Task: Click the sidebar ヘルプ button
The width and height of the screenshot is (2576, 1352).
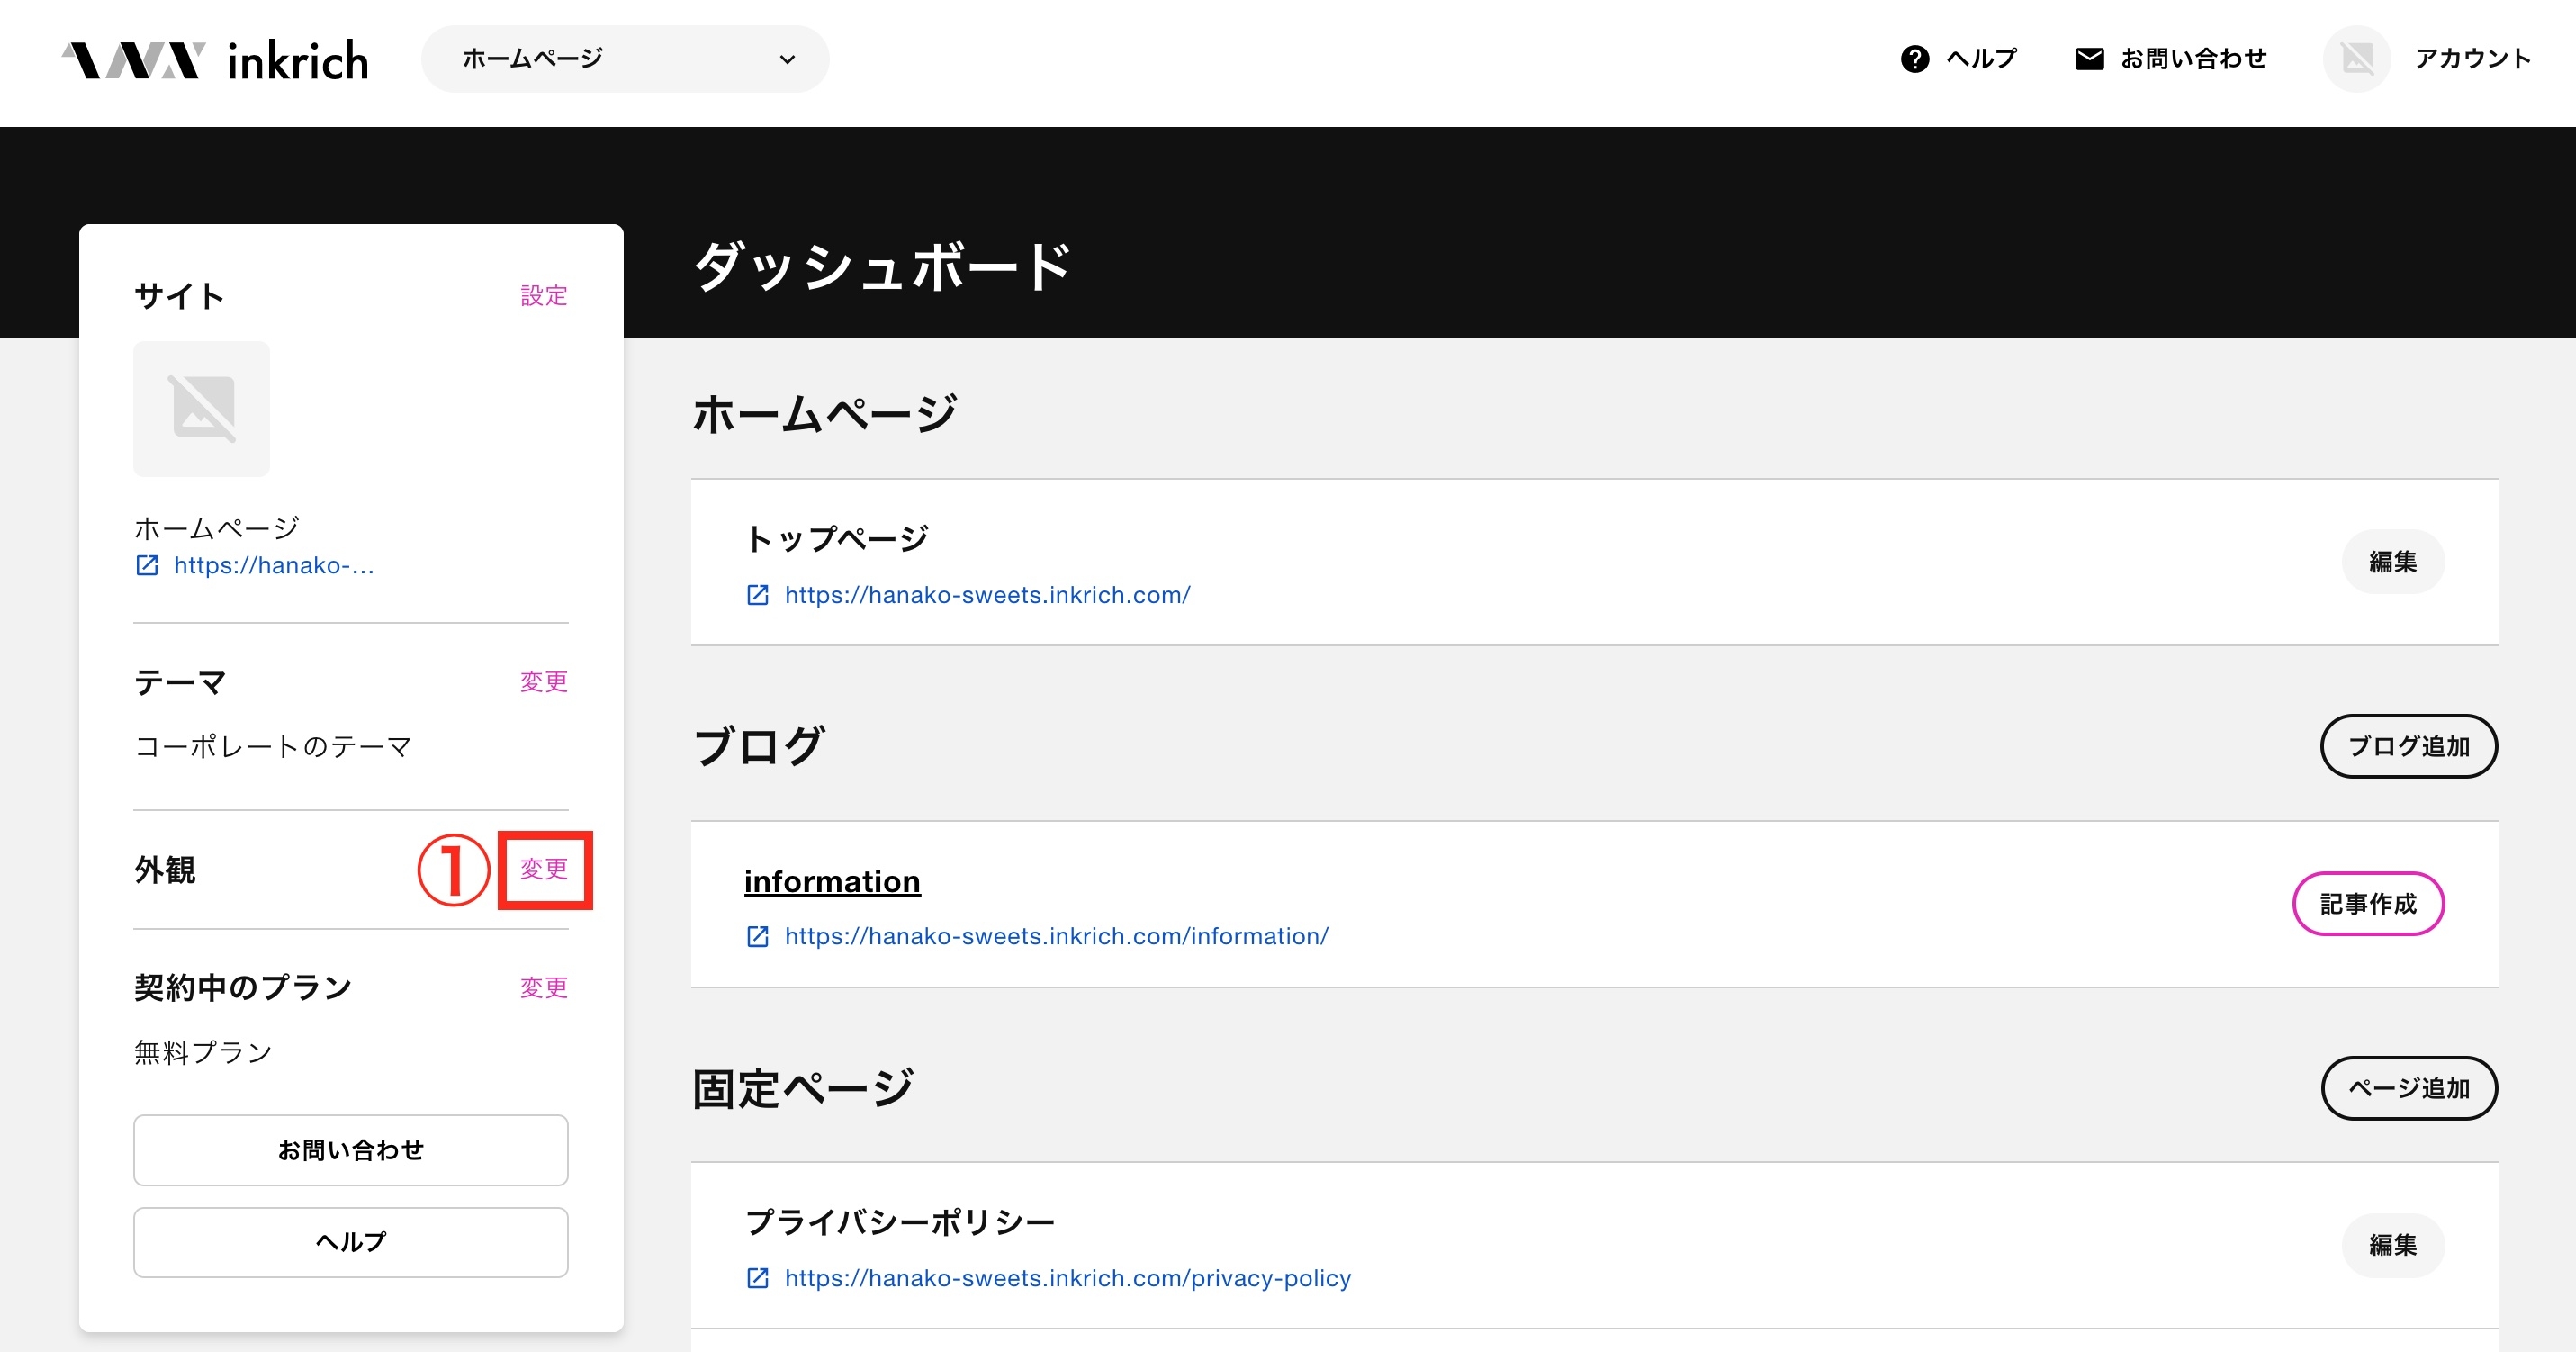Action: click(351, 1242)
